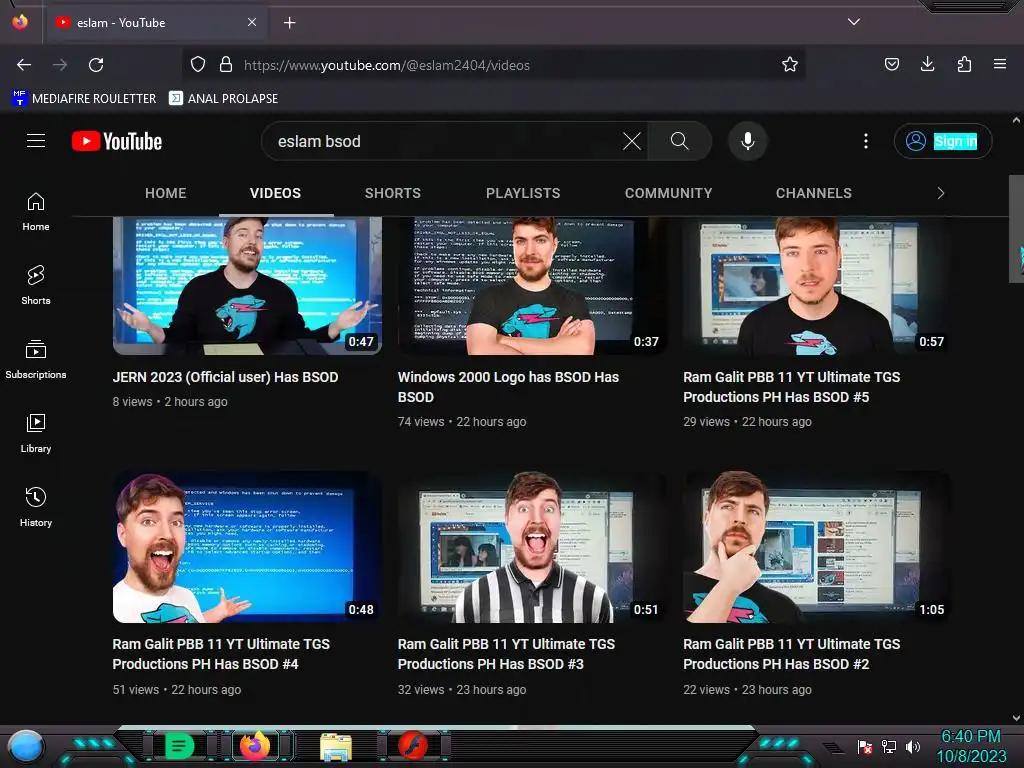Play the Has BSOD #3 thumbnail
1024x768 pixels.
coord(532,547)
